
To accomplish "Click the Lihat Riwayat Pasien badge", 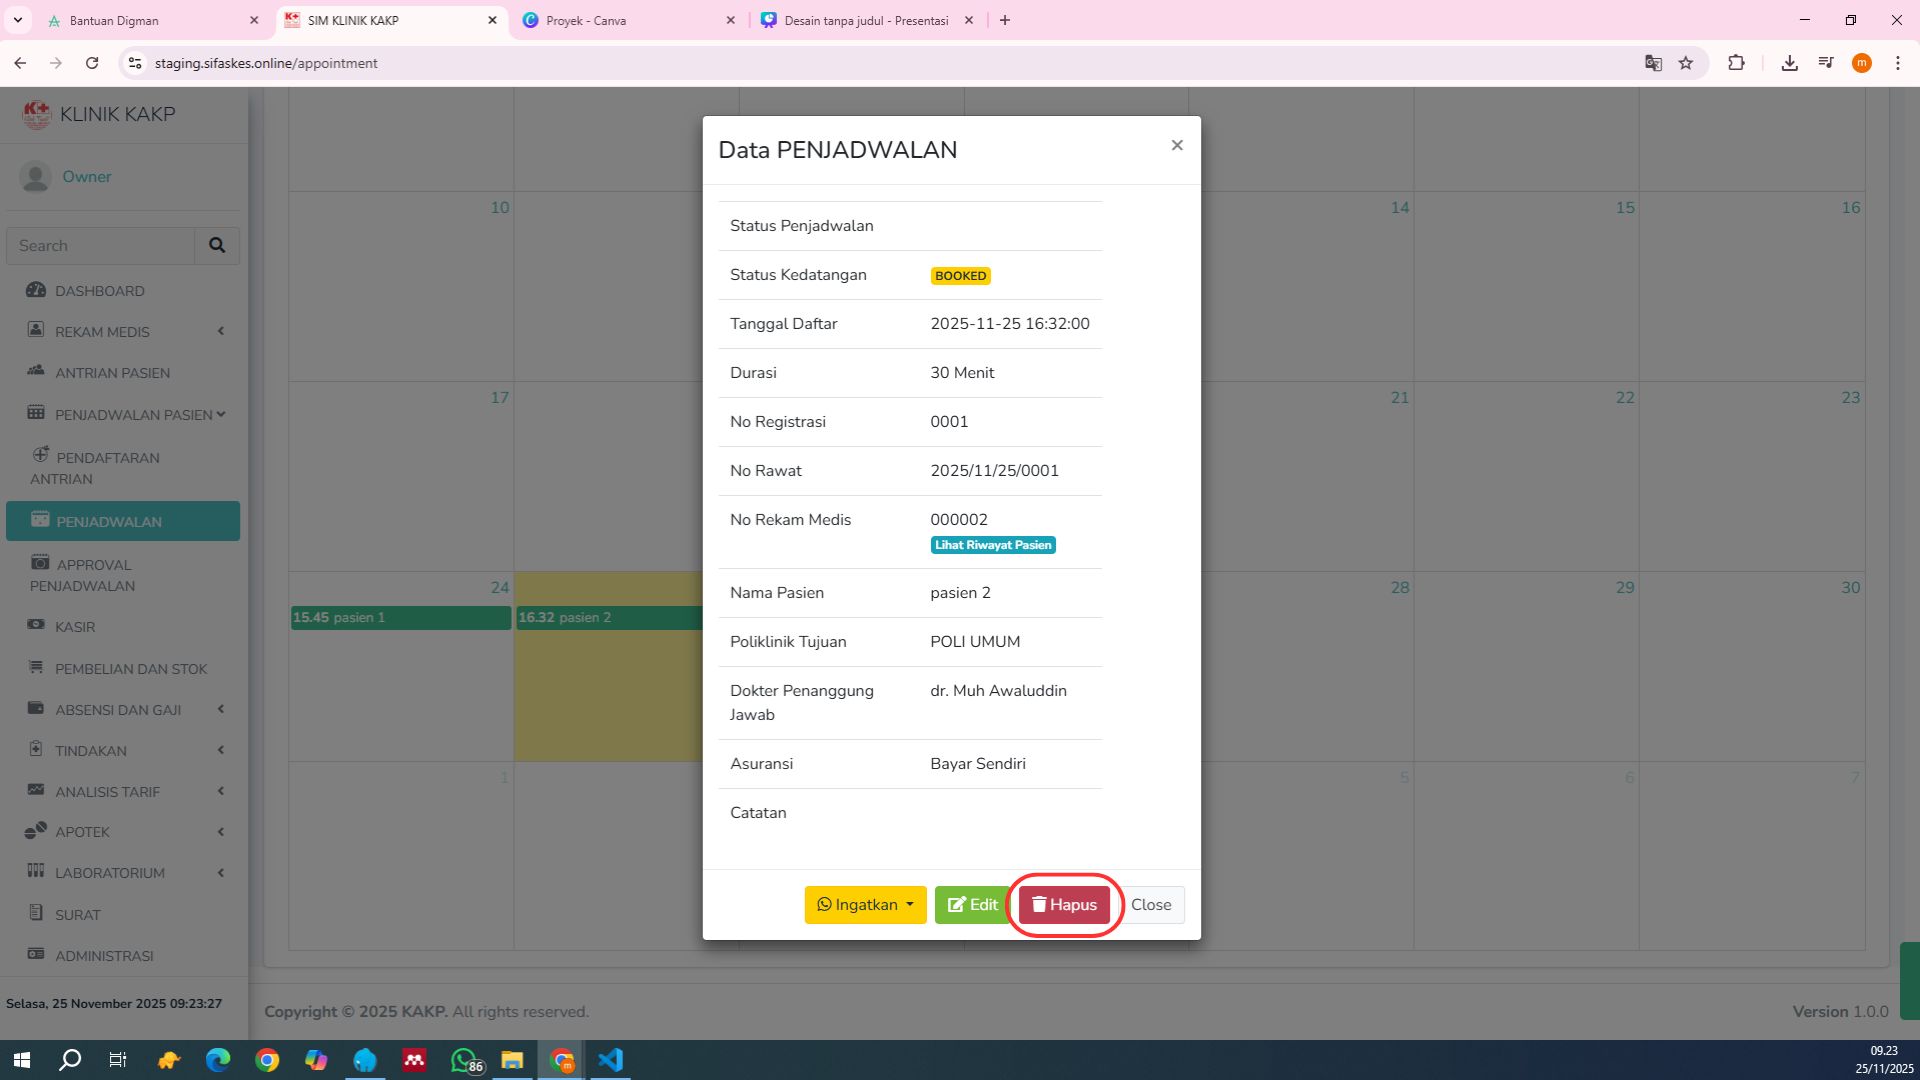I will tap(993, 545).
